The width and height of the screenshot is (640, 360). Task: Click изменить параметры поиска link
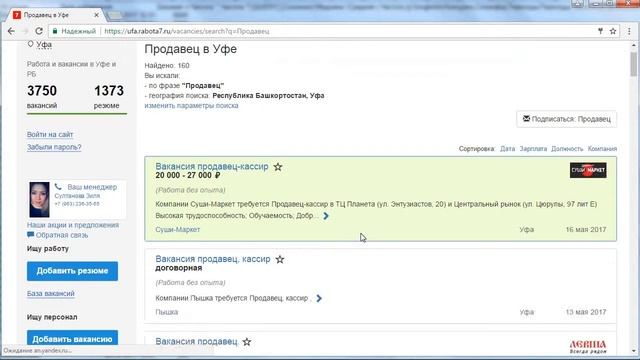(x=191, y=105)
